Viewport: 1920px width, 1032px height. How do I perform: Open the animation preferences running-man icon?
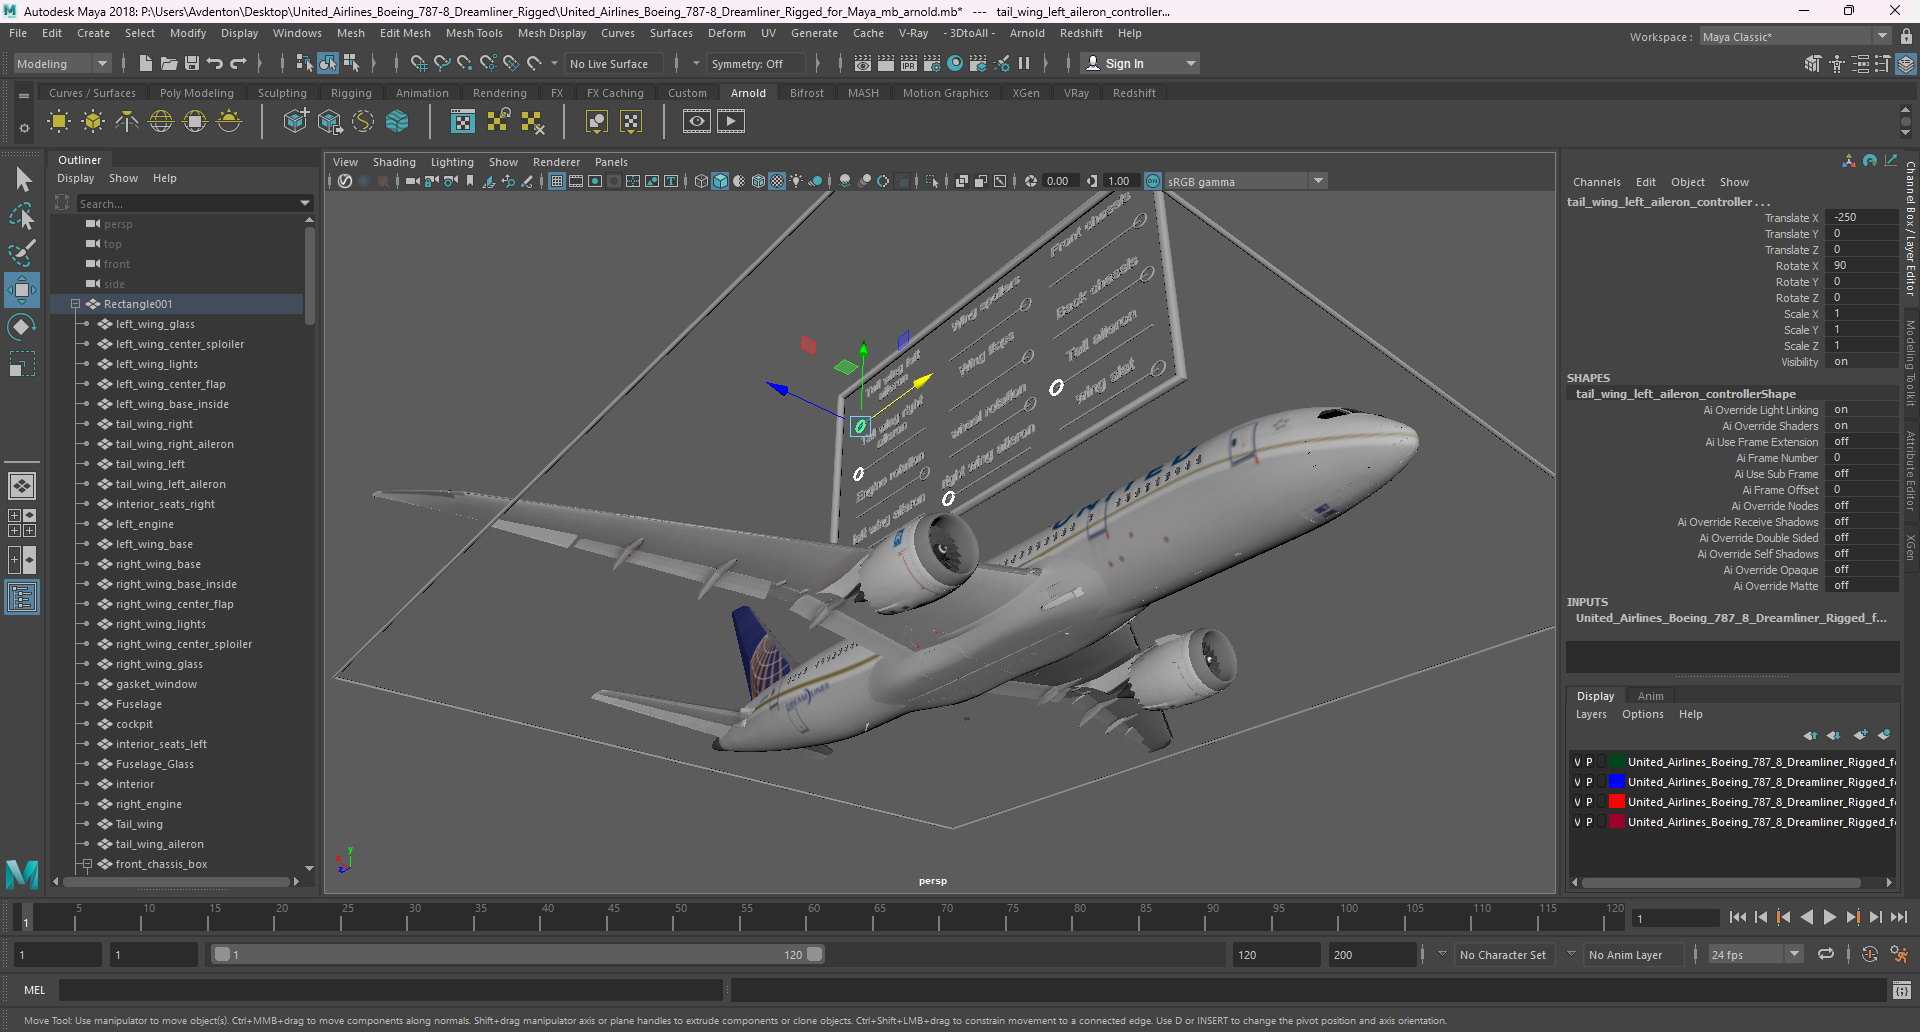(x=1899, y=954)
